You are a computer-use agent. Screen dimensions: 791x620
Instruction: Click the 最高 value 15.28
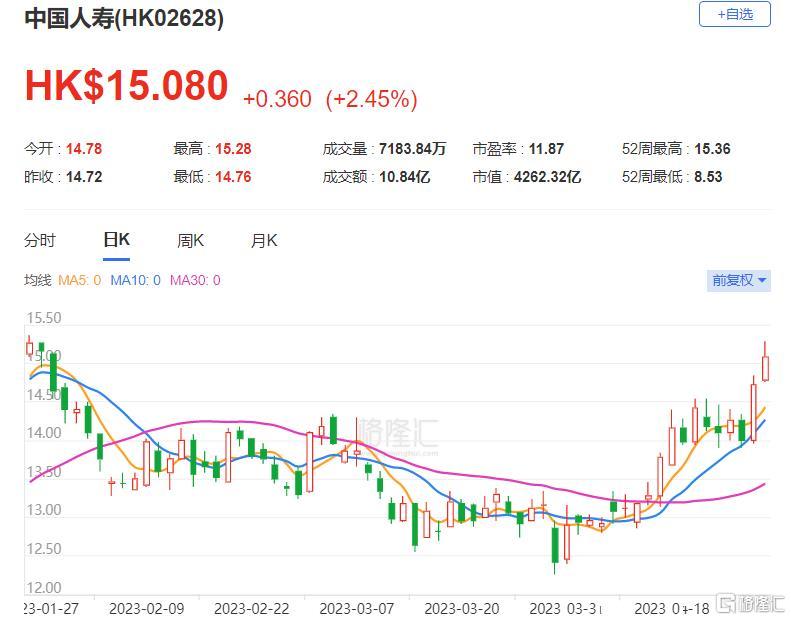(x=233, y=149)
